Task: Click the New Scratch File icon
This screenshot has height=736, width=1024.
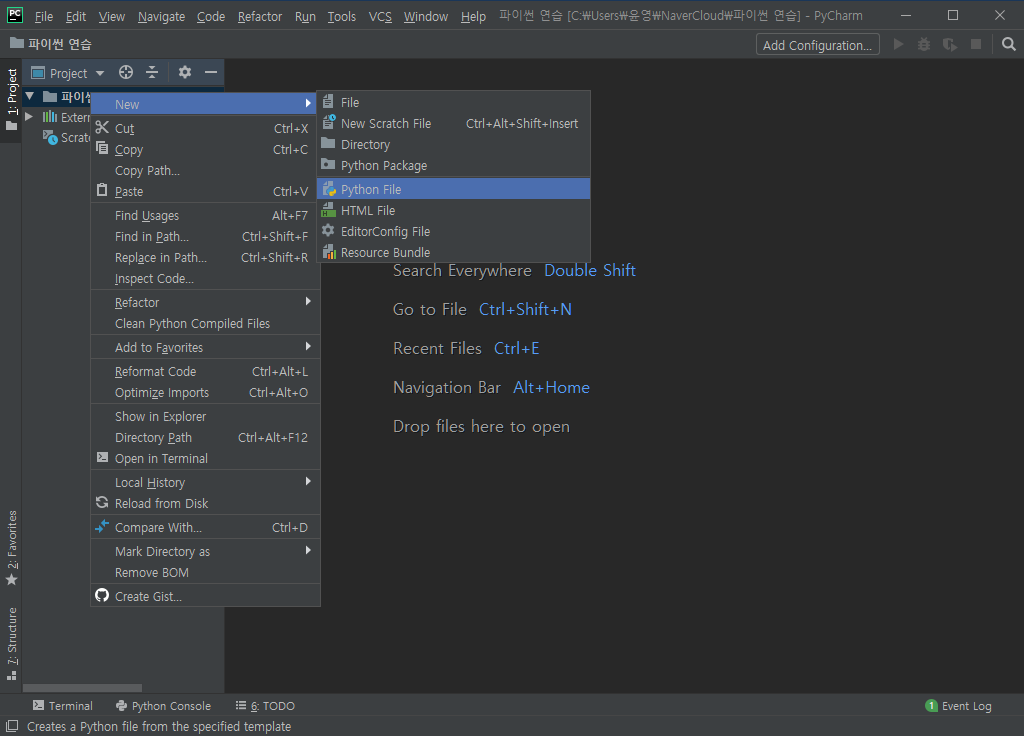Action: (x=328, y=122)
